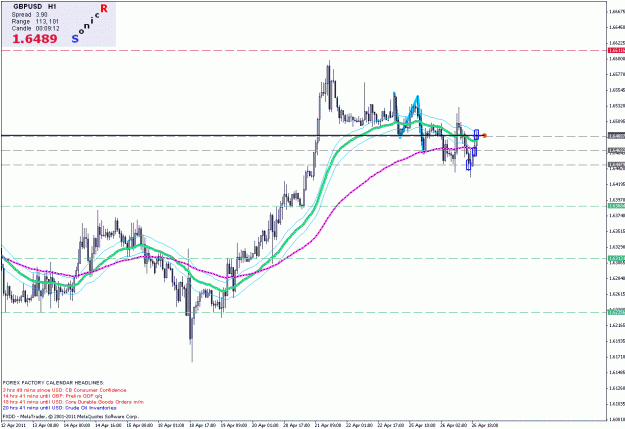The width and height of the screenshot is (625, 429).
Task: Click the Core Durable Goods Orders line
Action: (73, 402)
